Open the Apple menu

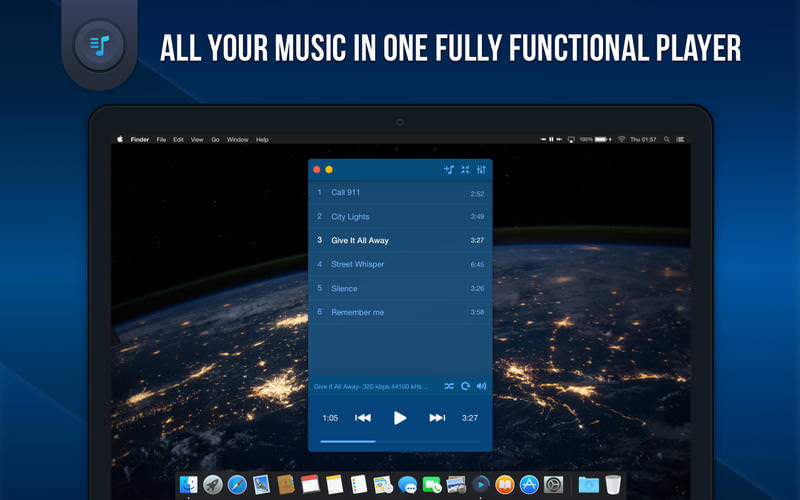tap(120, 139)
